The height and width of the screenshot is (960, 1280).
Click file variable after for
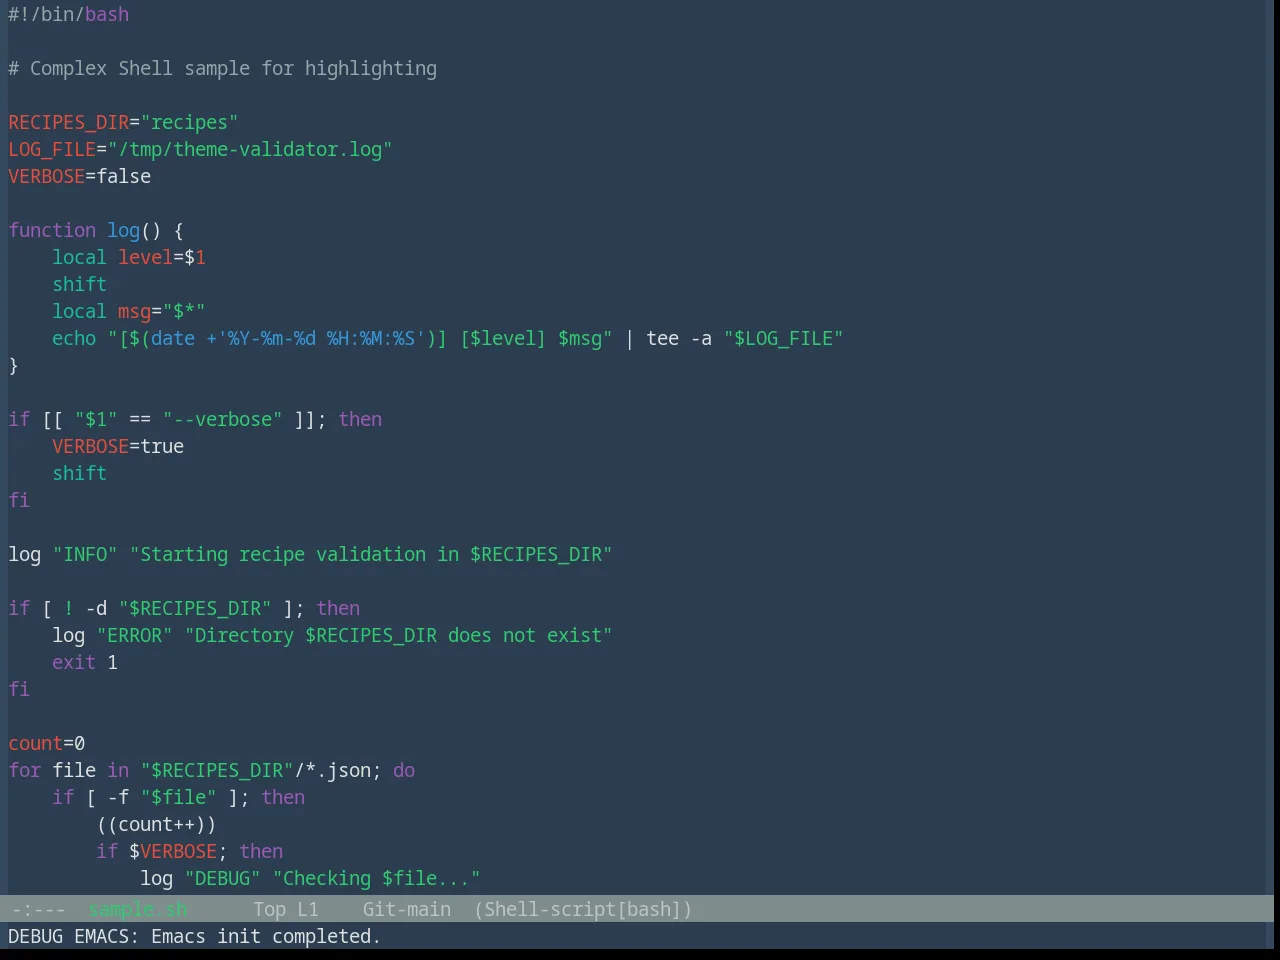[74, 770]
